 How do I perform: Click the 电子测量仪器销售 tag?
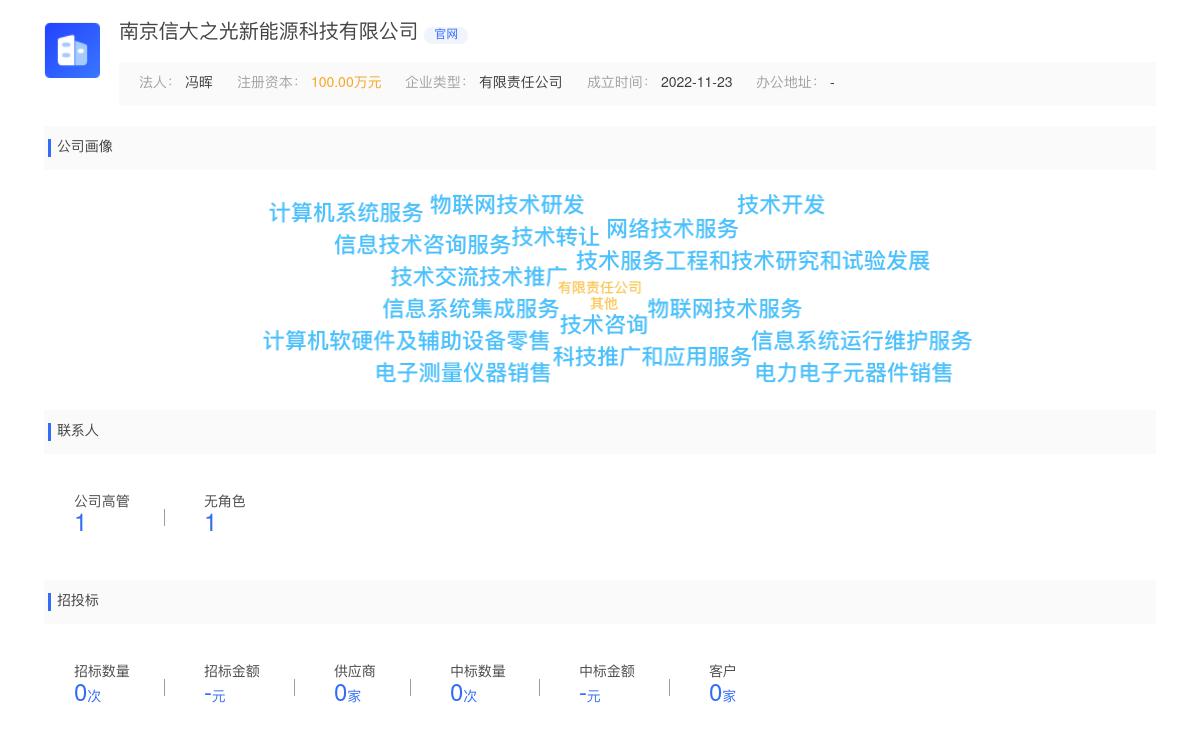(463, 373)
